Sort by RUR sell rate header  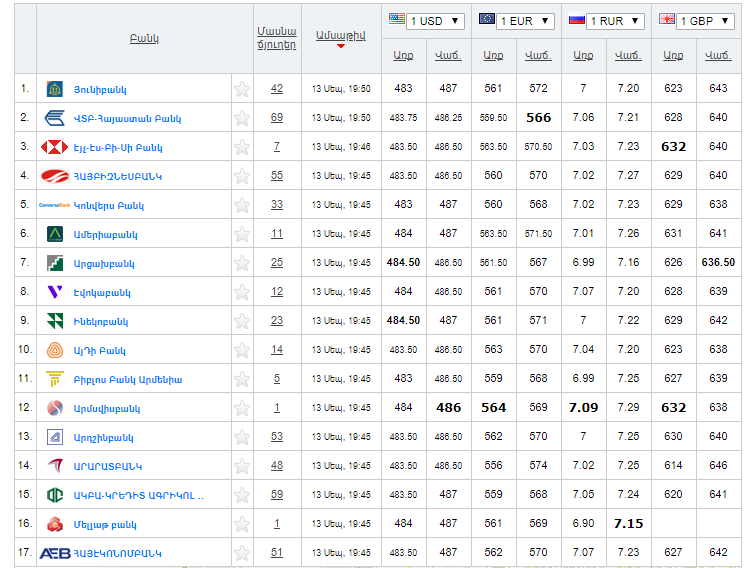[628, 56]
